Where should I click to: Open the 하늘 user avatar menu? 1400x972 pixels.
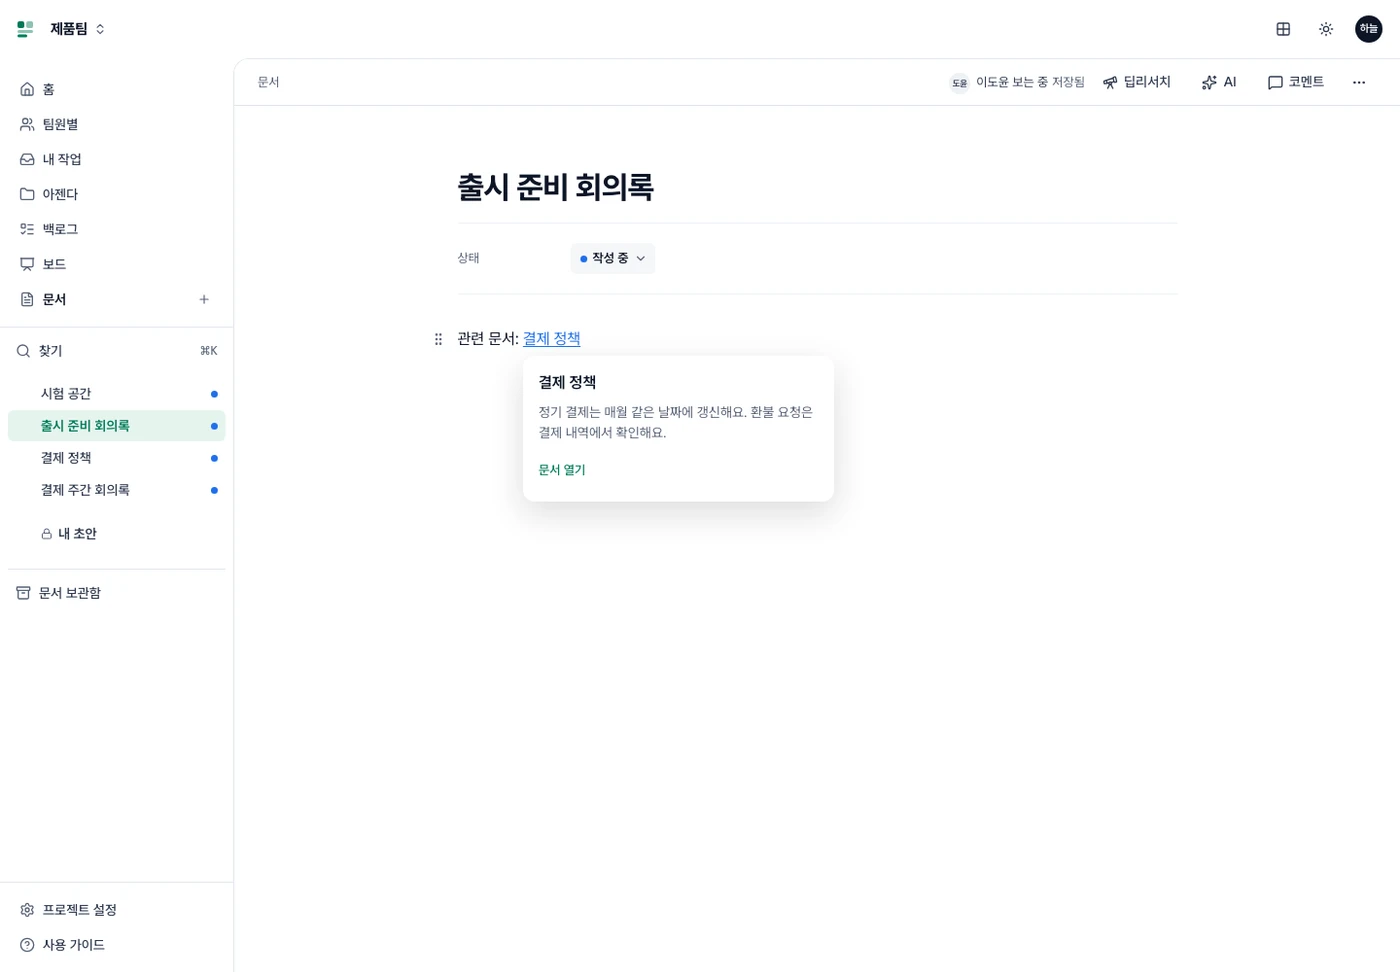1368,29
